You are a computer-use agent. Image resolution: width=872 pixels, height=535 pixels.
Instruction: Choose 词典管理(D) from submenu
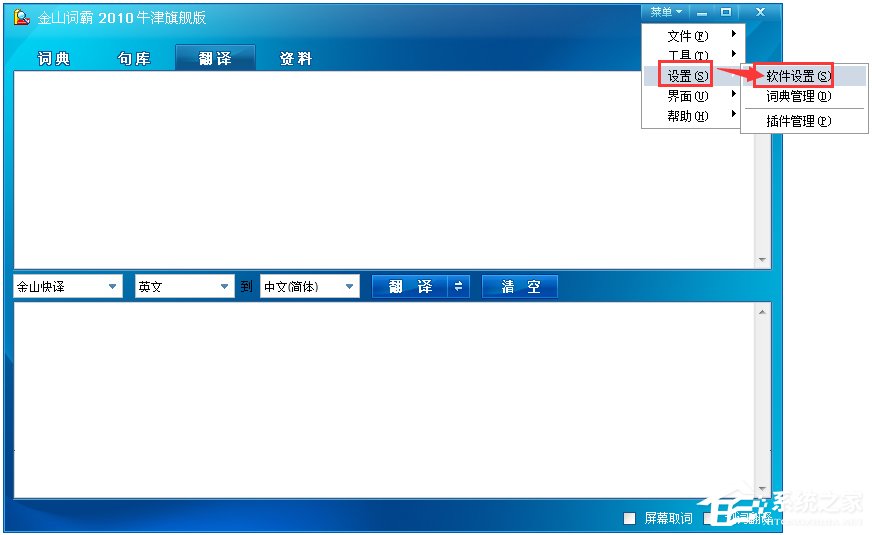point(804,96)
